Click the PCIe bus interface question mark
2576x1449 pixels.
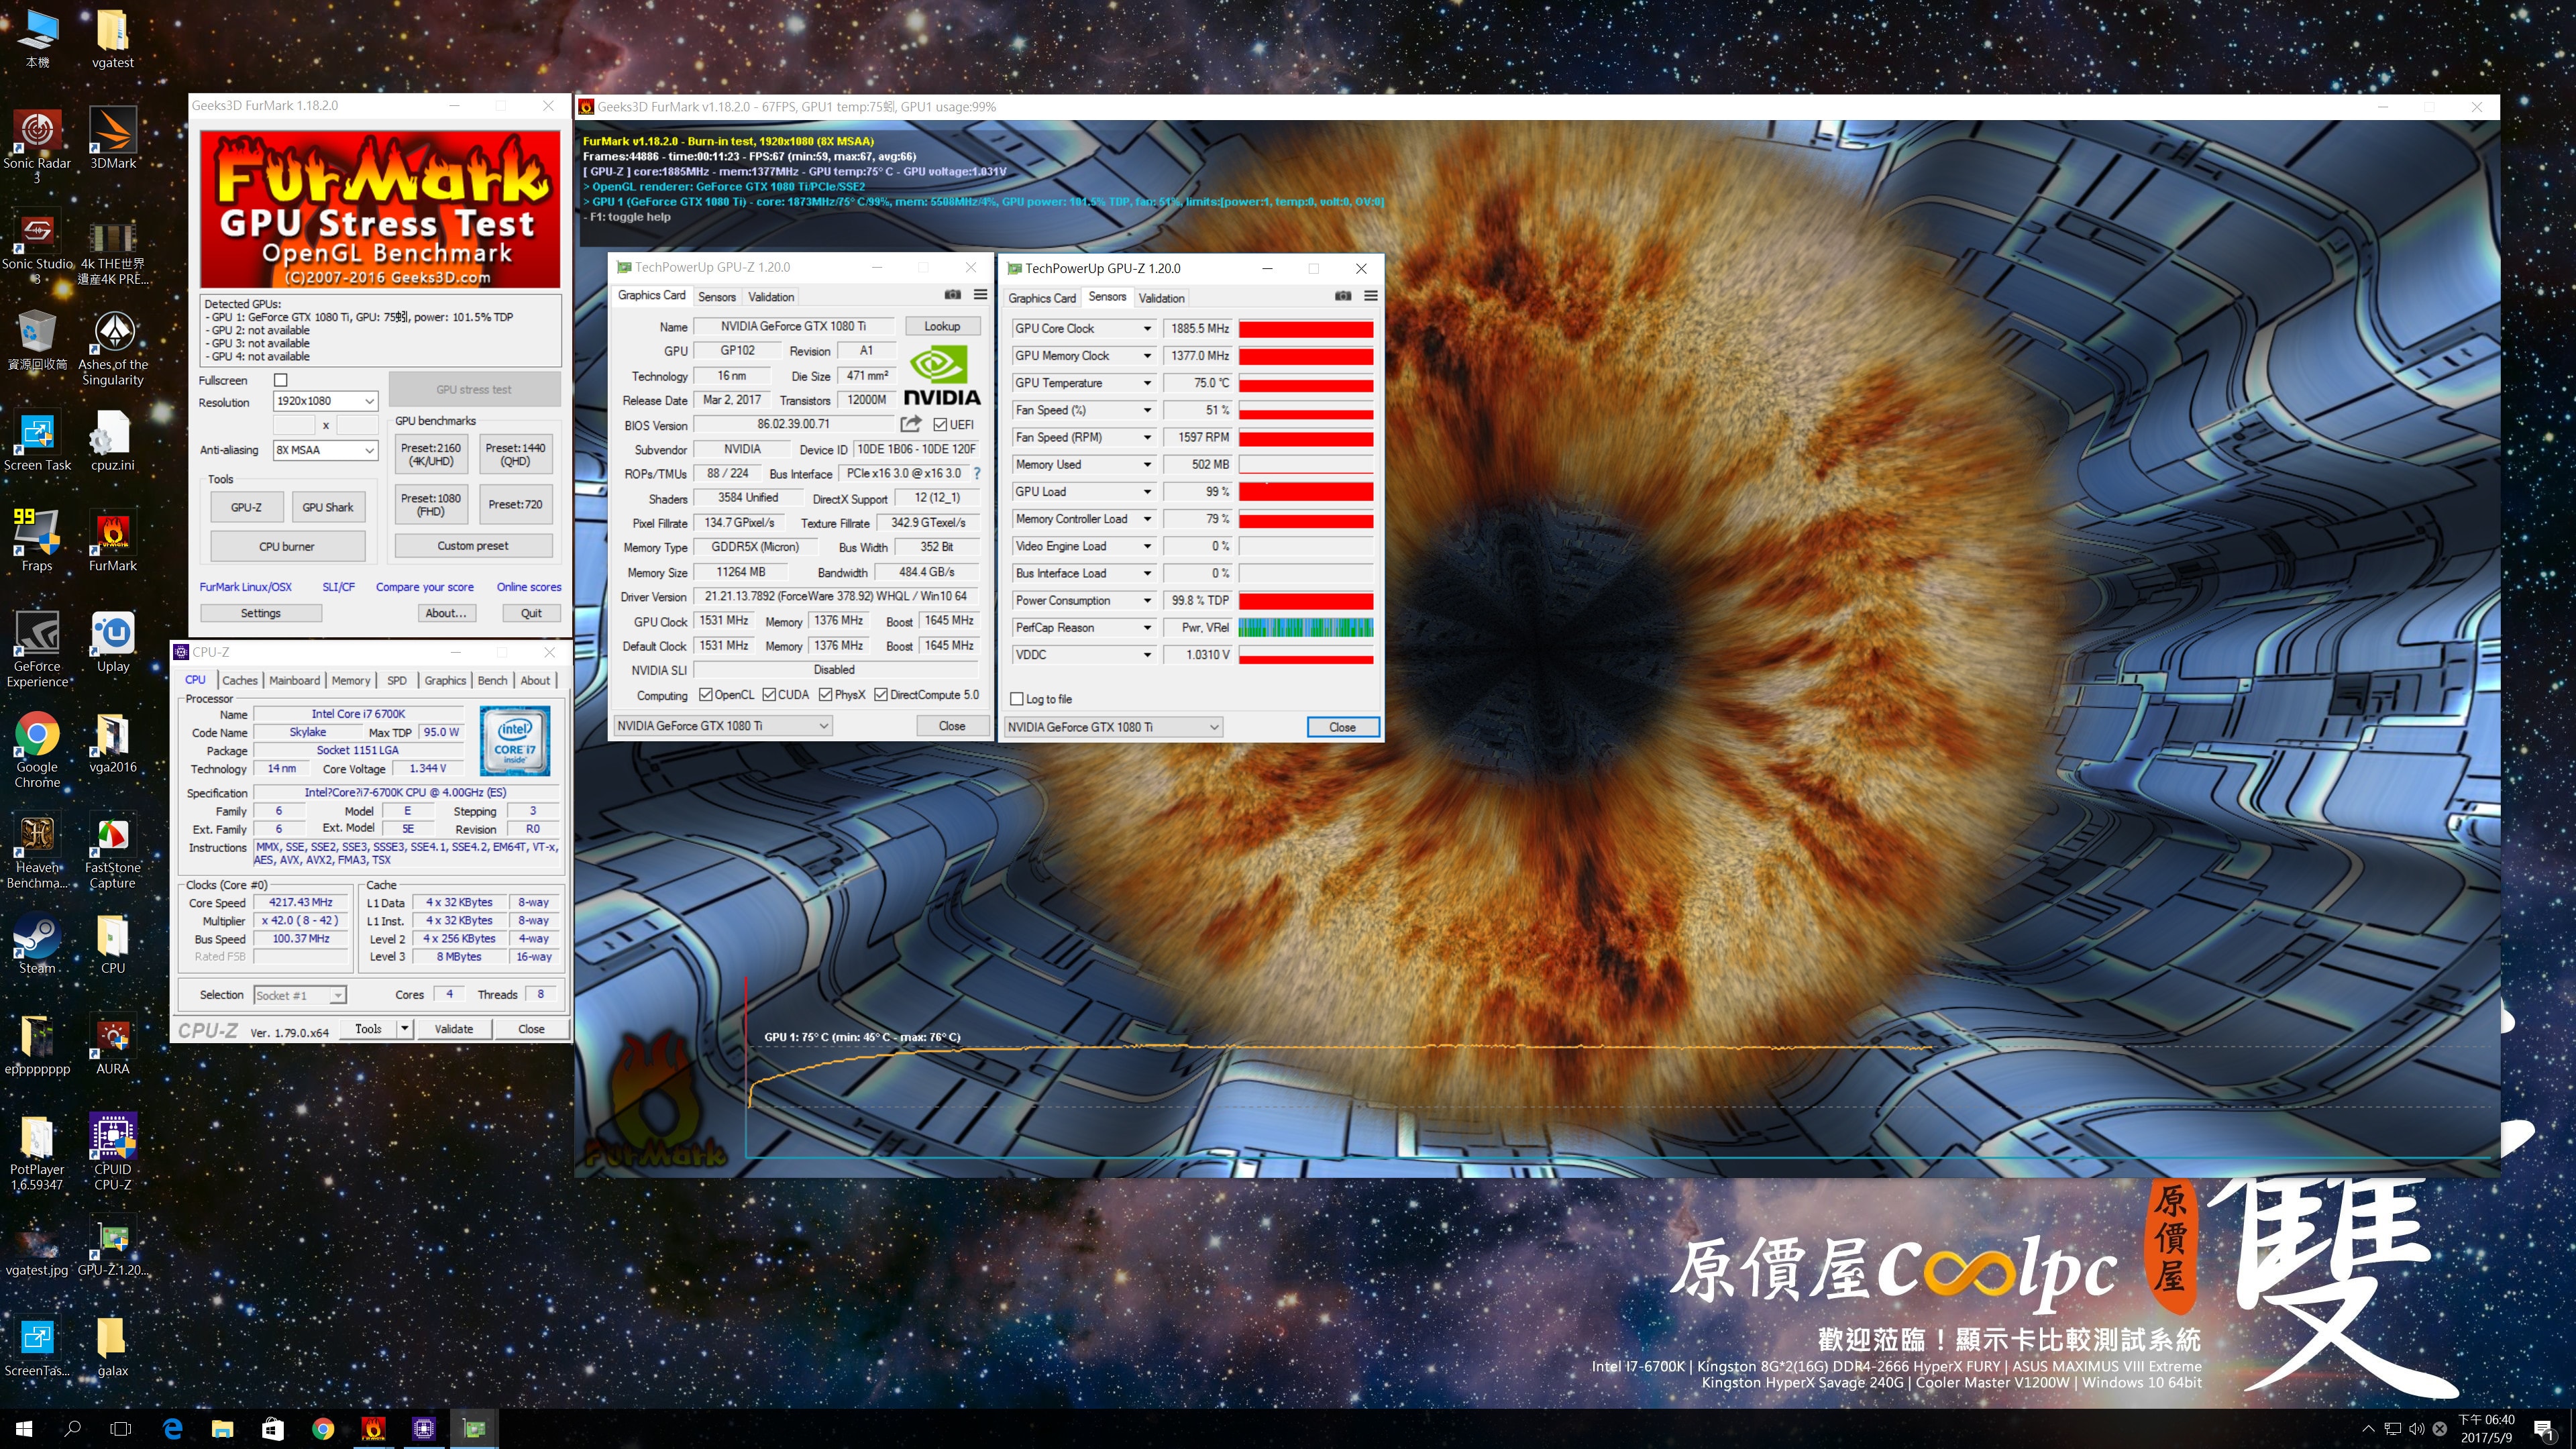pyautogui.click(x=976, y=473)
